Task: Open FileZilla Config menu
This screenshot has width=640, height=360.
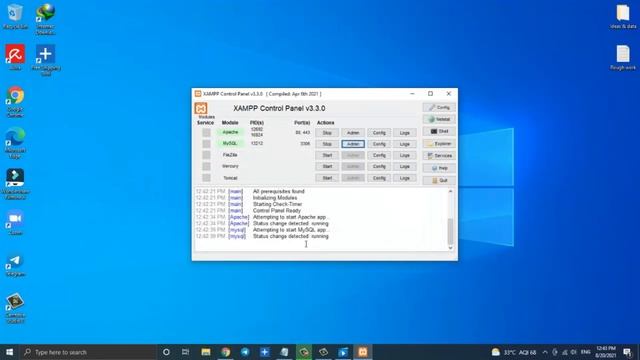Action: point(379,155)
